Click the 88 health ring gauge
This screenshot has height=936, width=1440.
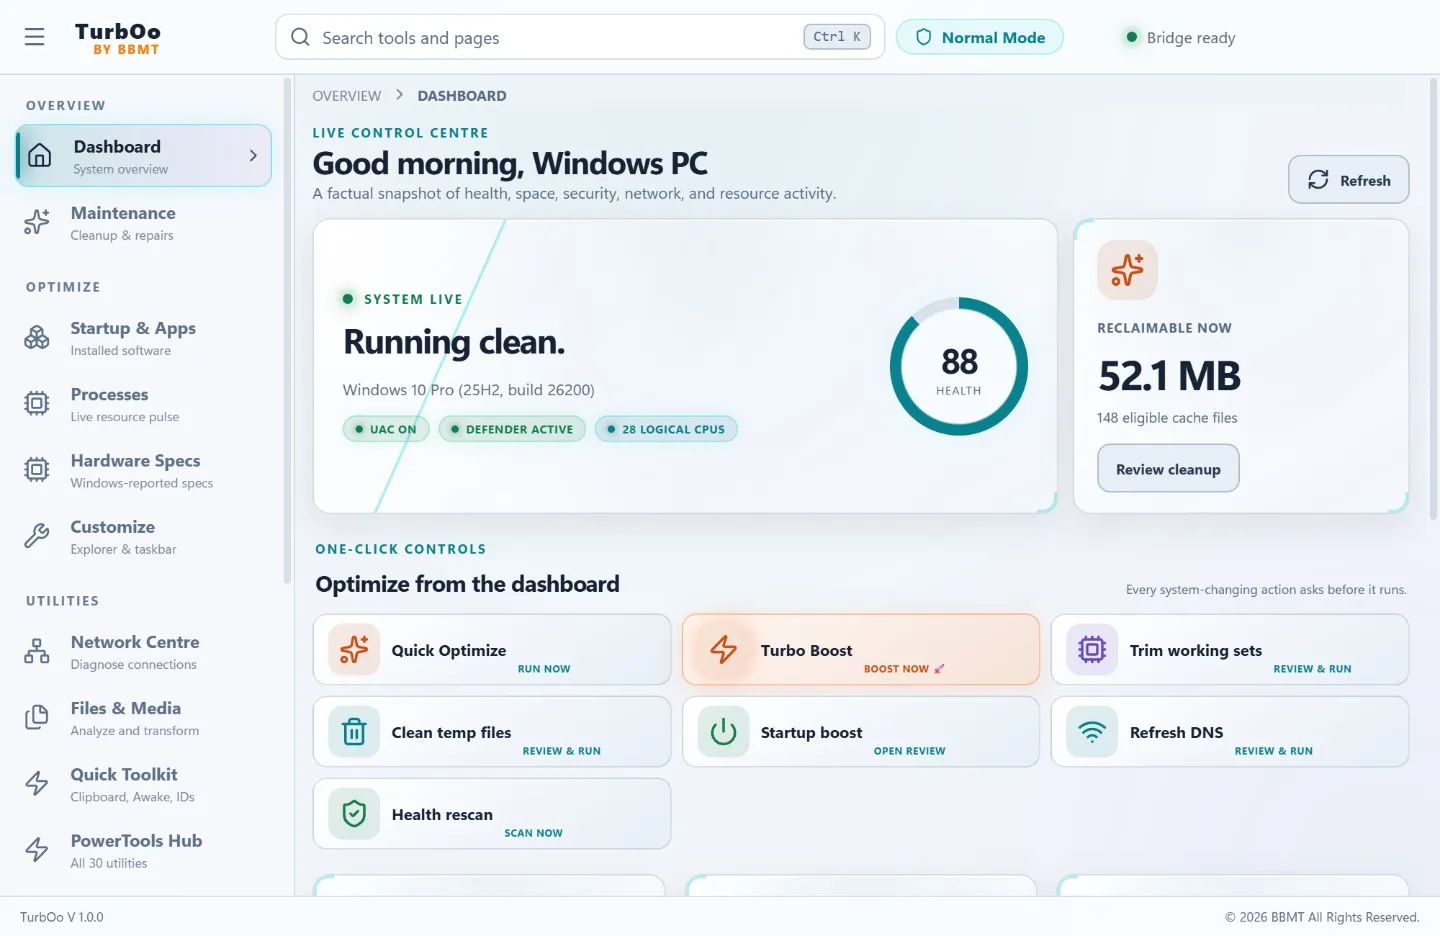[x=958, y=366]
